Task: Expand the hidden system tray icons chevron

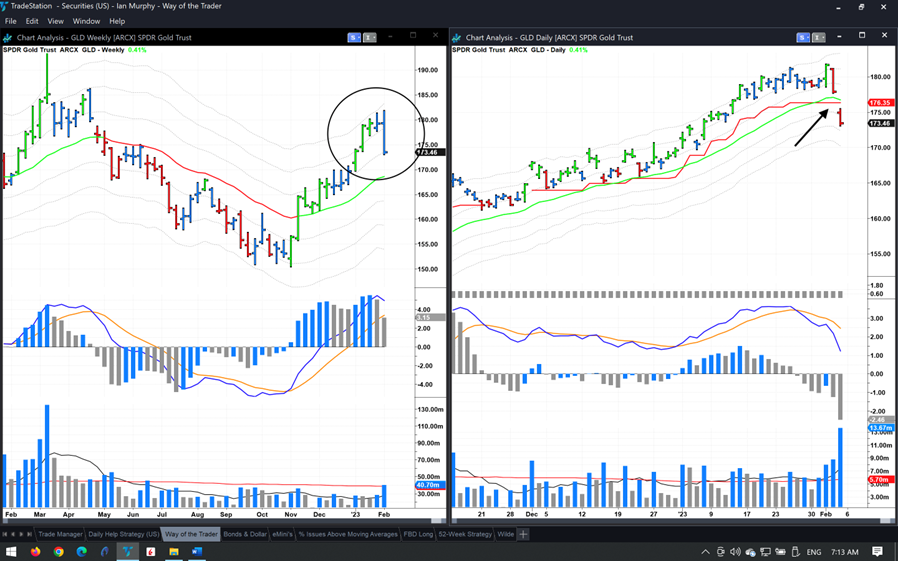Action: click(x=705, y=552)
